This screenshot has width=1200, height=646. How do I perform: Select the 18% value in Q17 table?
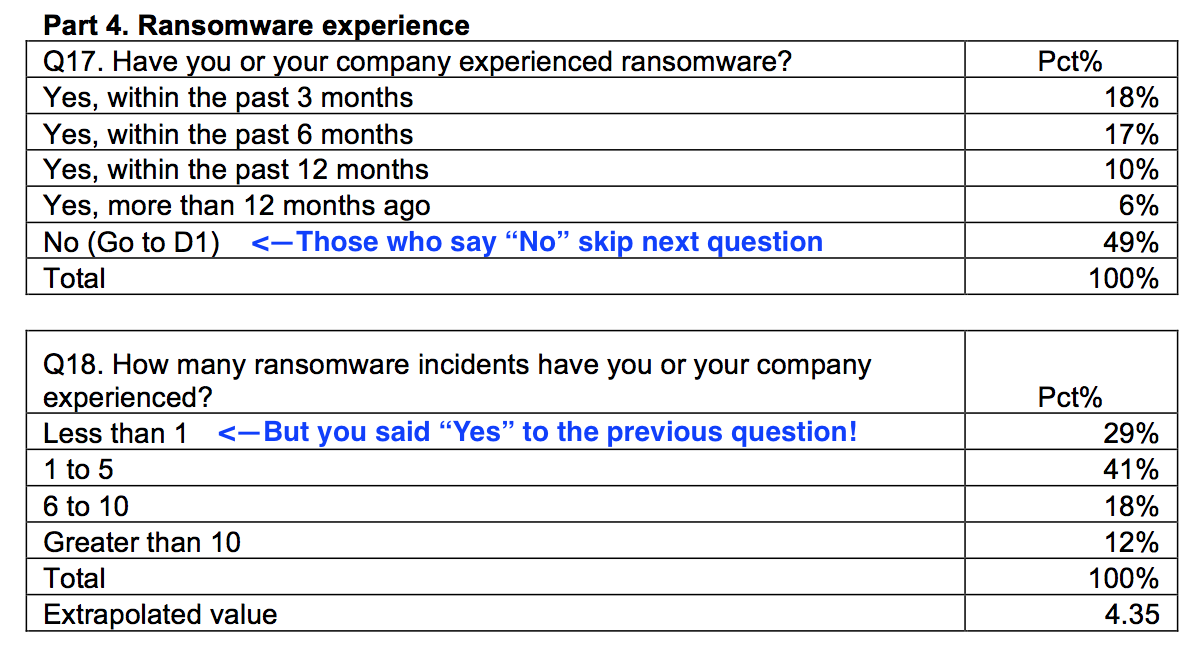(1132, 98)
